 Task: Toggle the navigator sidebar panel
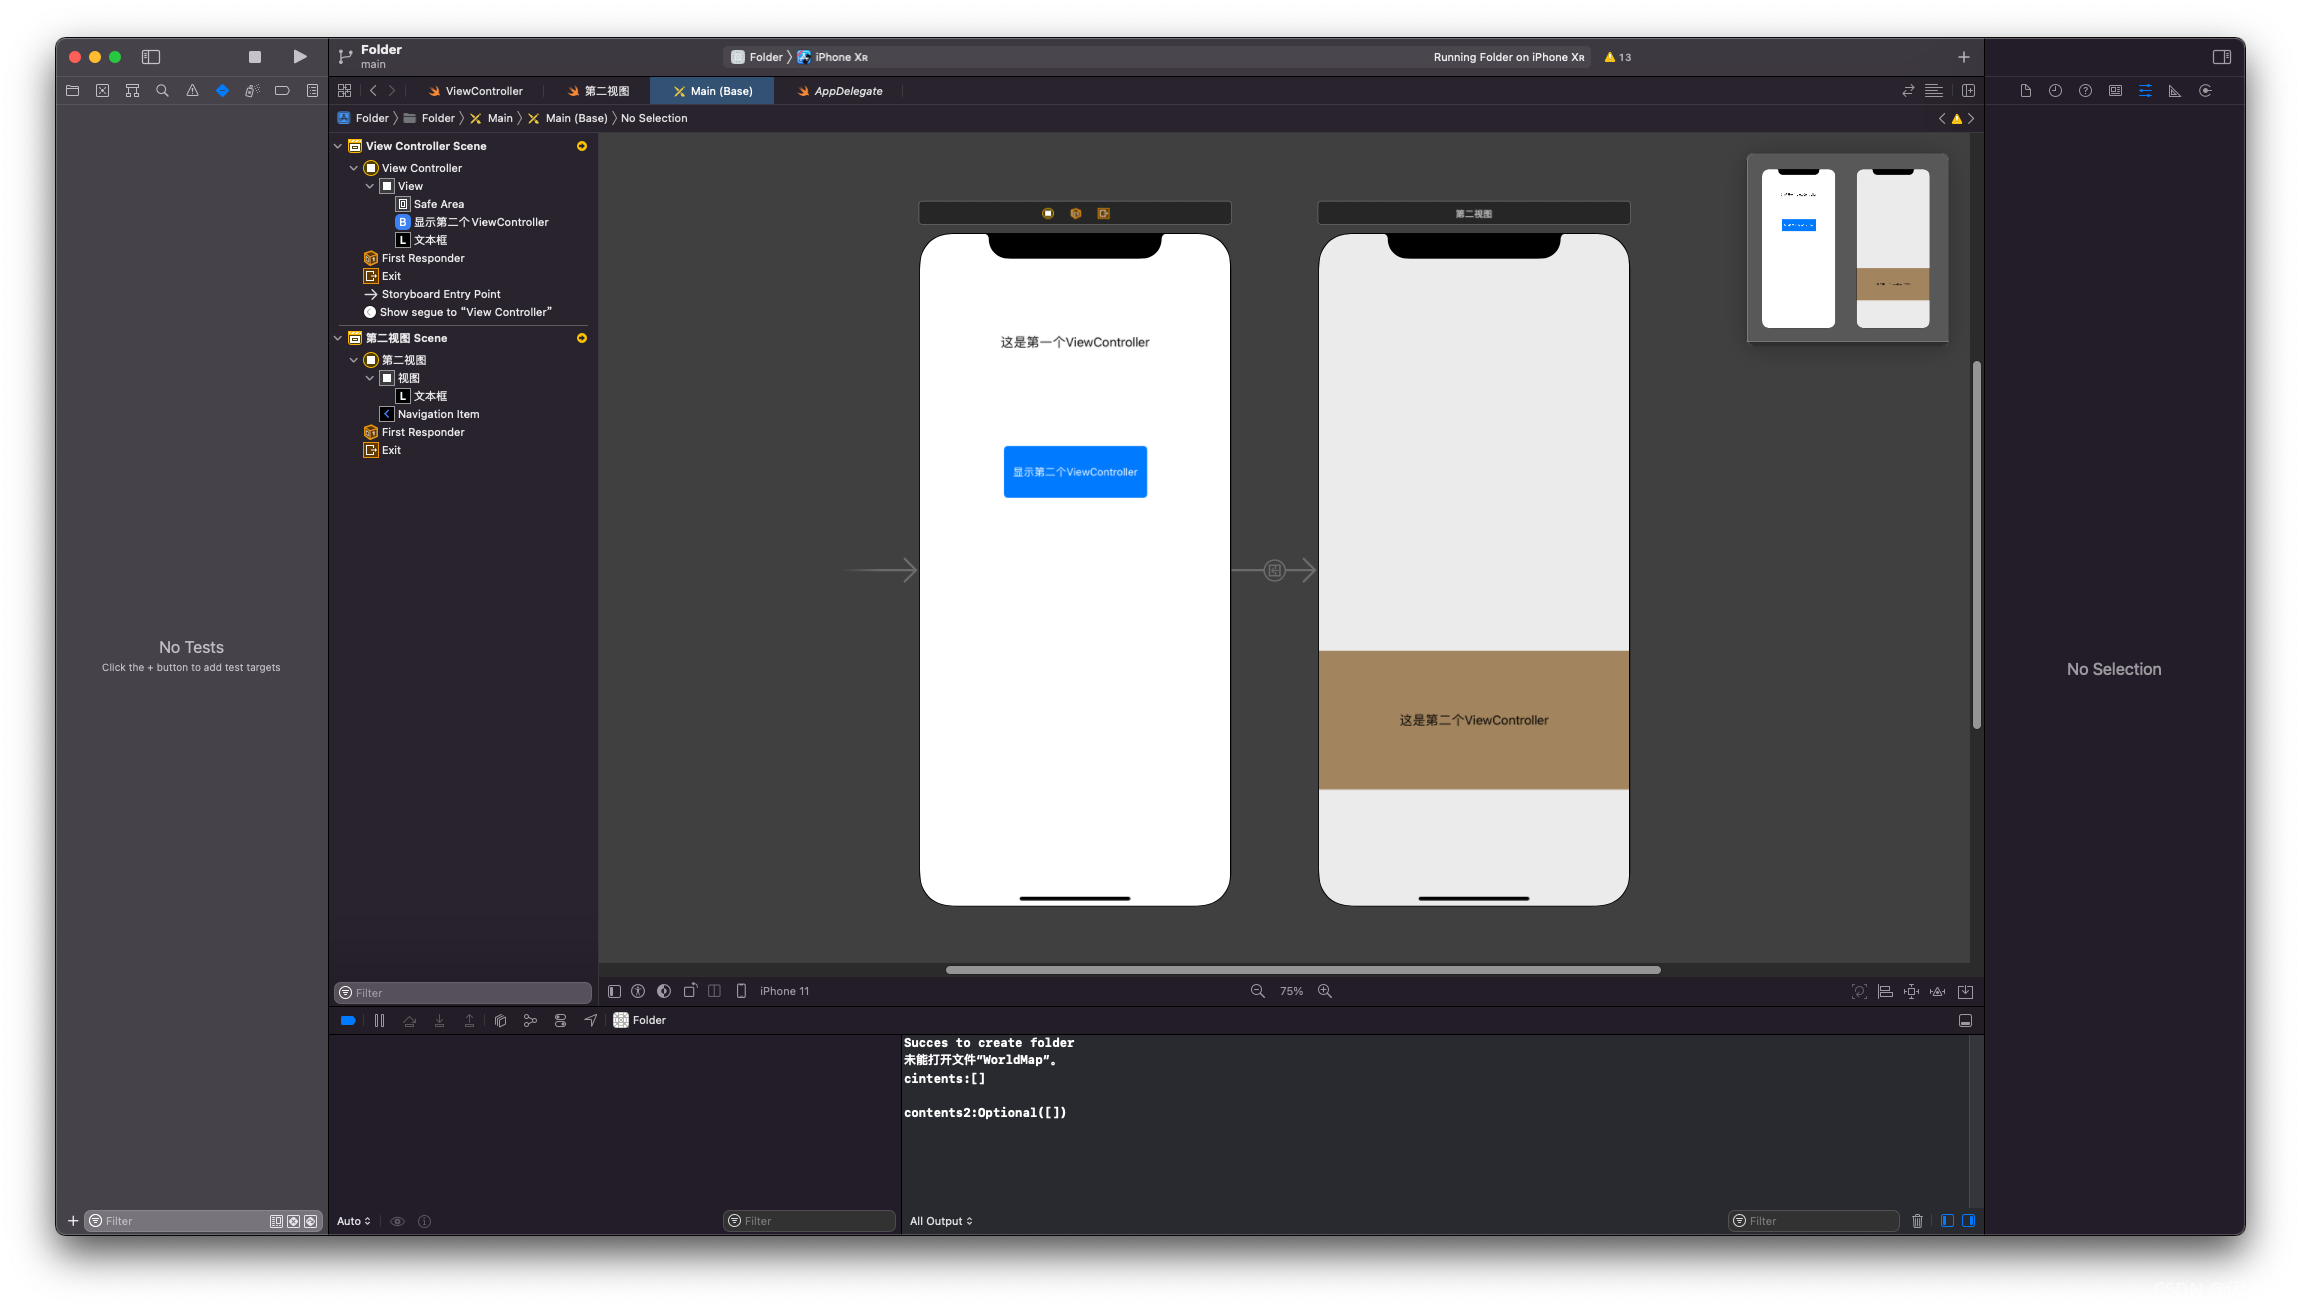pyautogui.click(x=151, y=57)
